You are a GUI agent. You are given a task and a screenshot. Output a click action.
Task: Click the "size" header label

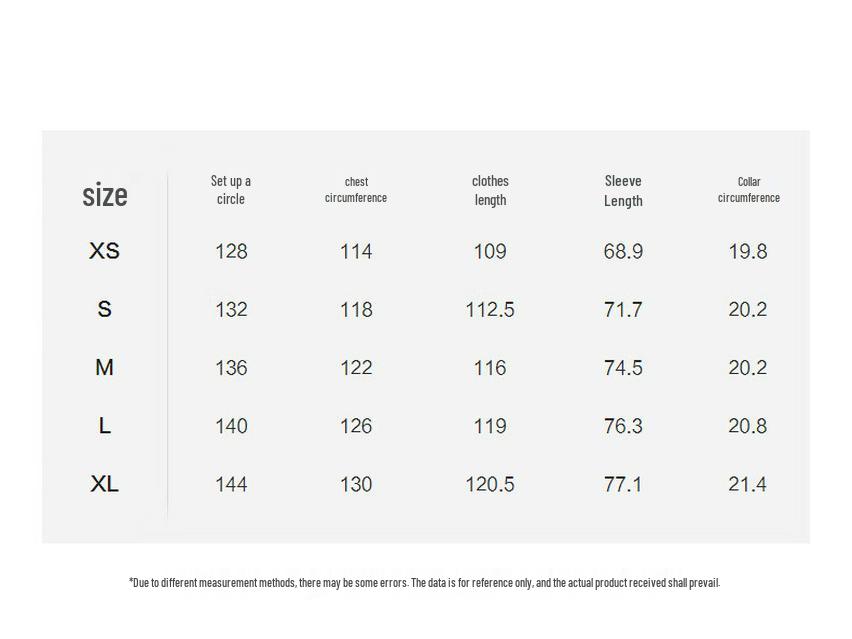click(105, 194)
